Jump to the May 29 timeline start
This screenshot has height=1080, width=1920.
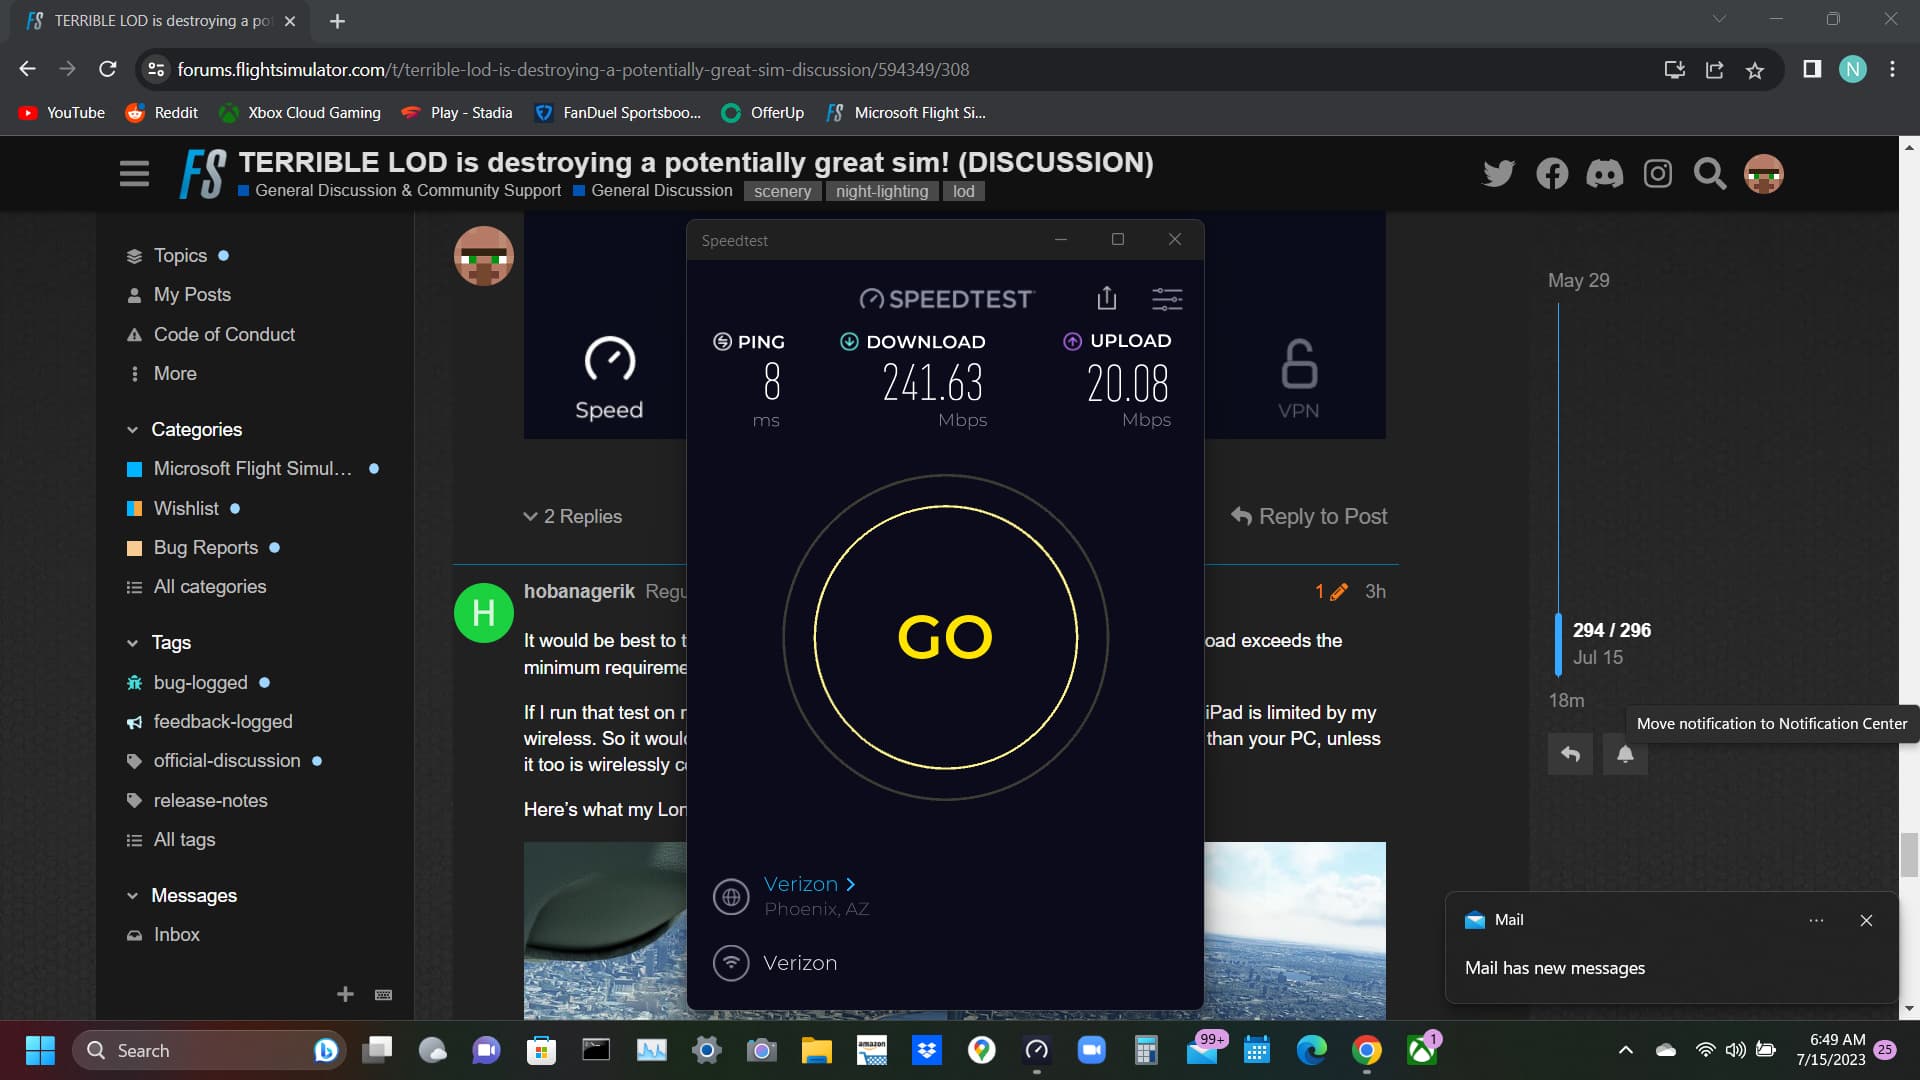[1578, 280]
